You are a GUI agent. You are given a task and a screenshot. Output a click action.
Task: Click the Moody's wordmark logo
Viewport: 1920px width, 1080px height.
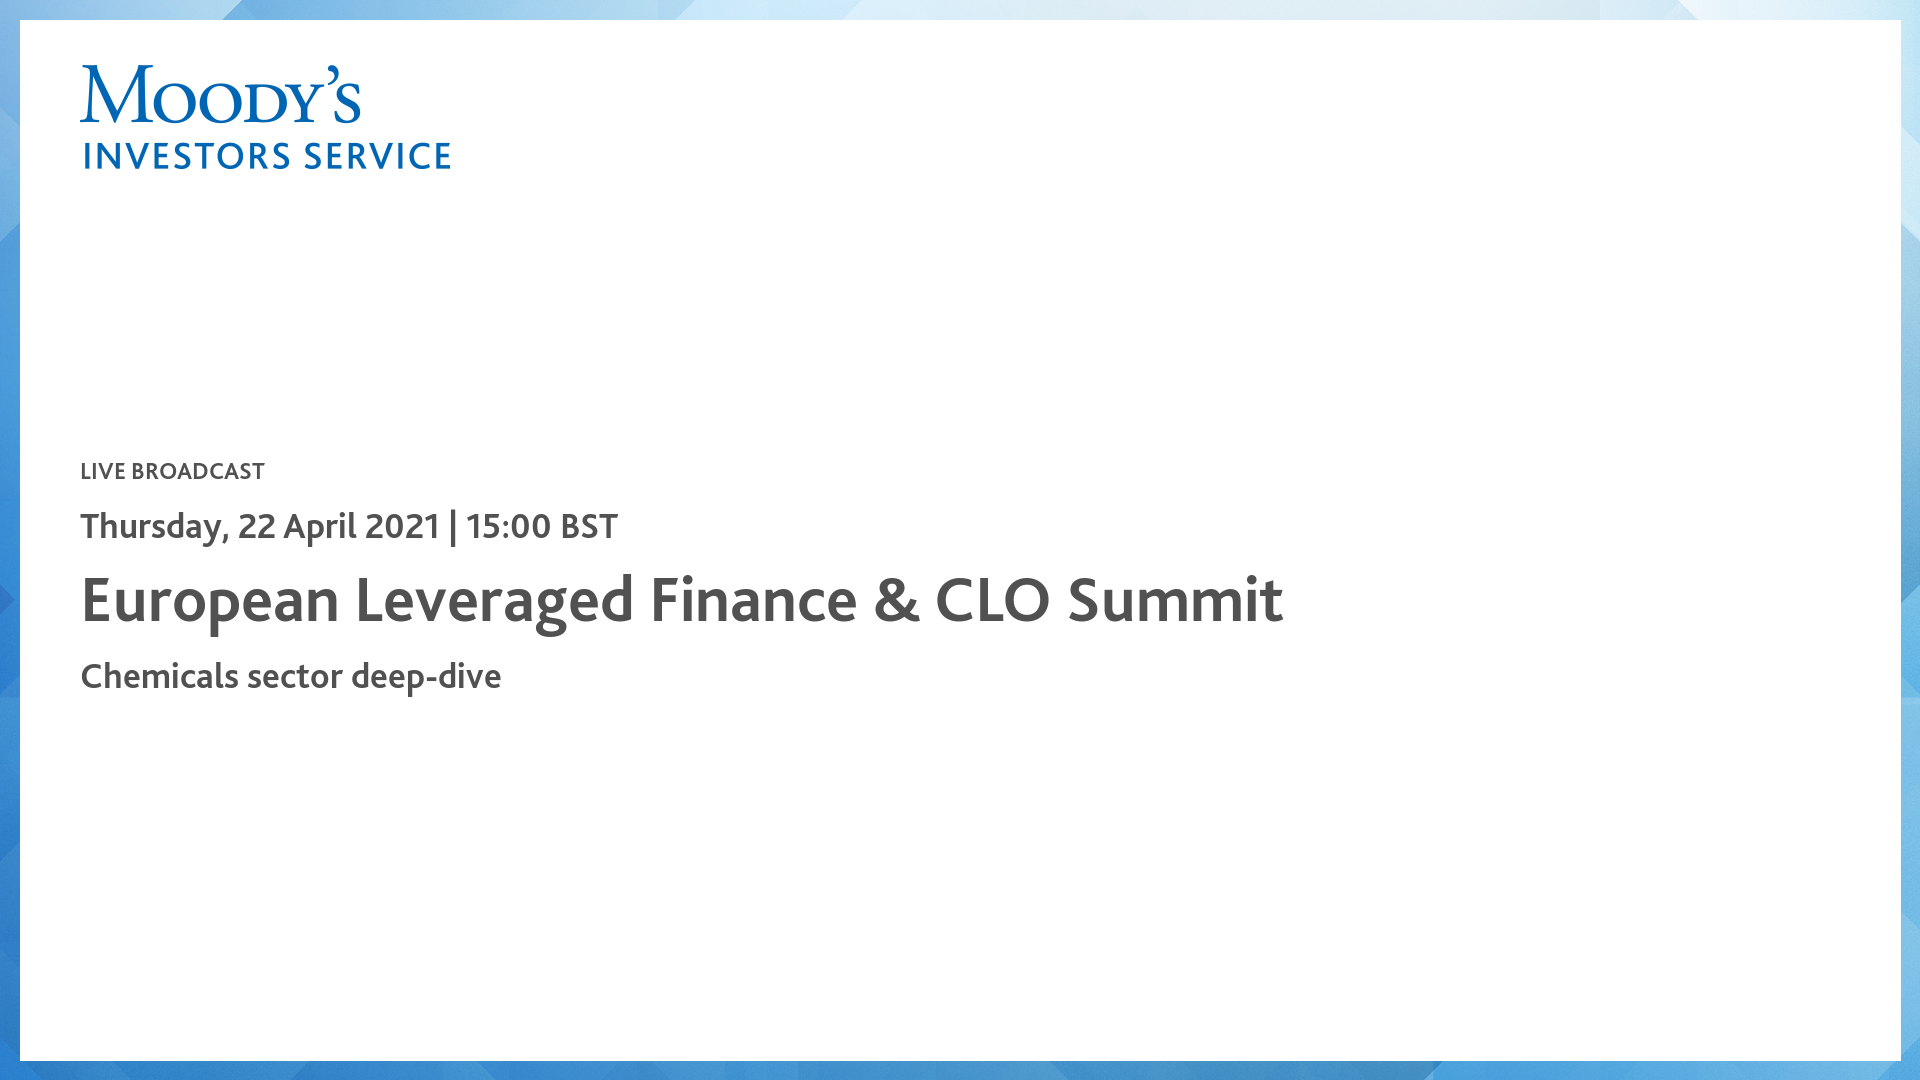(x=220, y=96)
